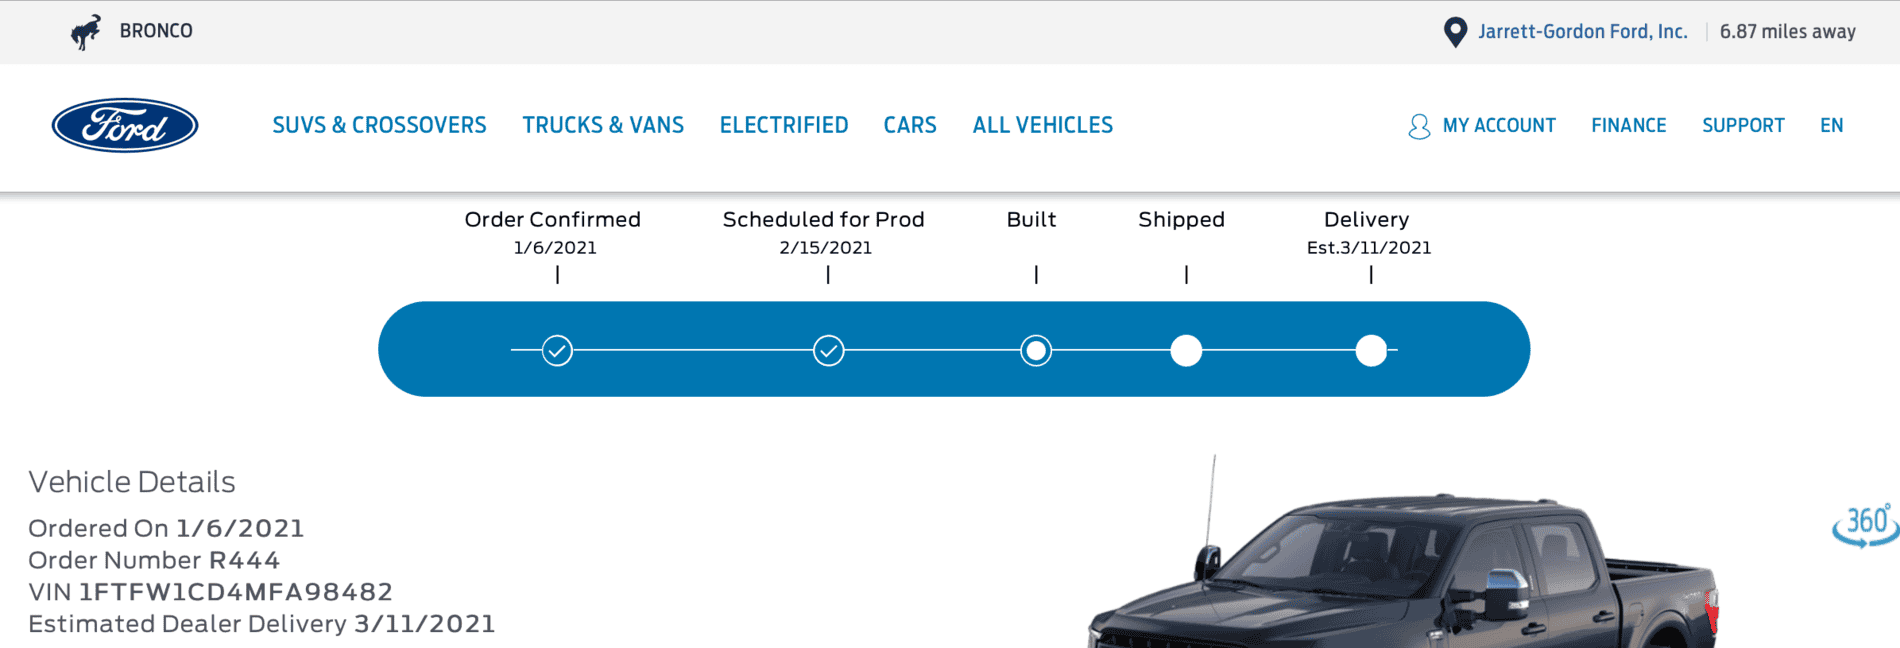Select the Cars category

point(908,125)
